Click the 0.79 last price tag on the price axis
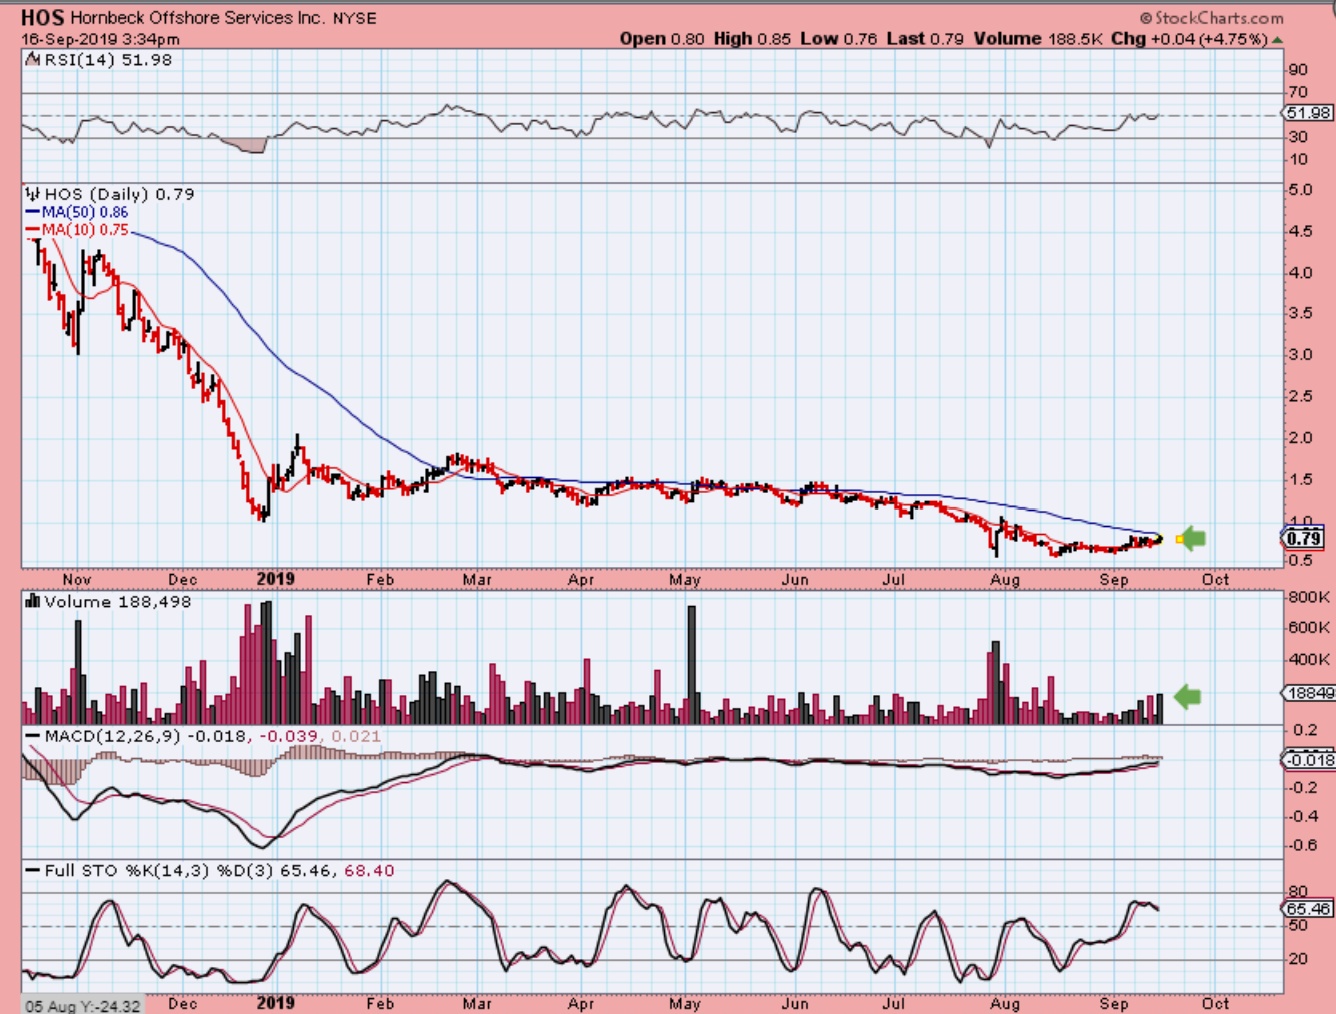 pyautogui.click(x=1305, y=538)
